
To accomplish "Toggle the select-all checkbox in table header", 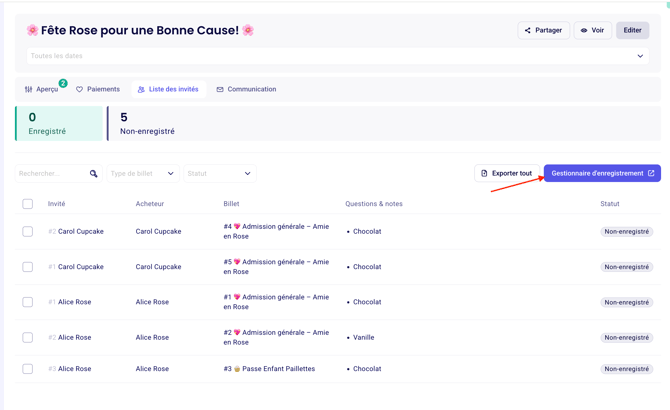I will pos(28,204).
